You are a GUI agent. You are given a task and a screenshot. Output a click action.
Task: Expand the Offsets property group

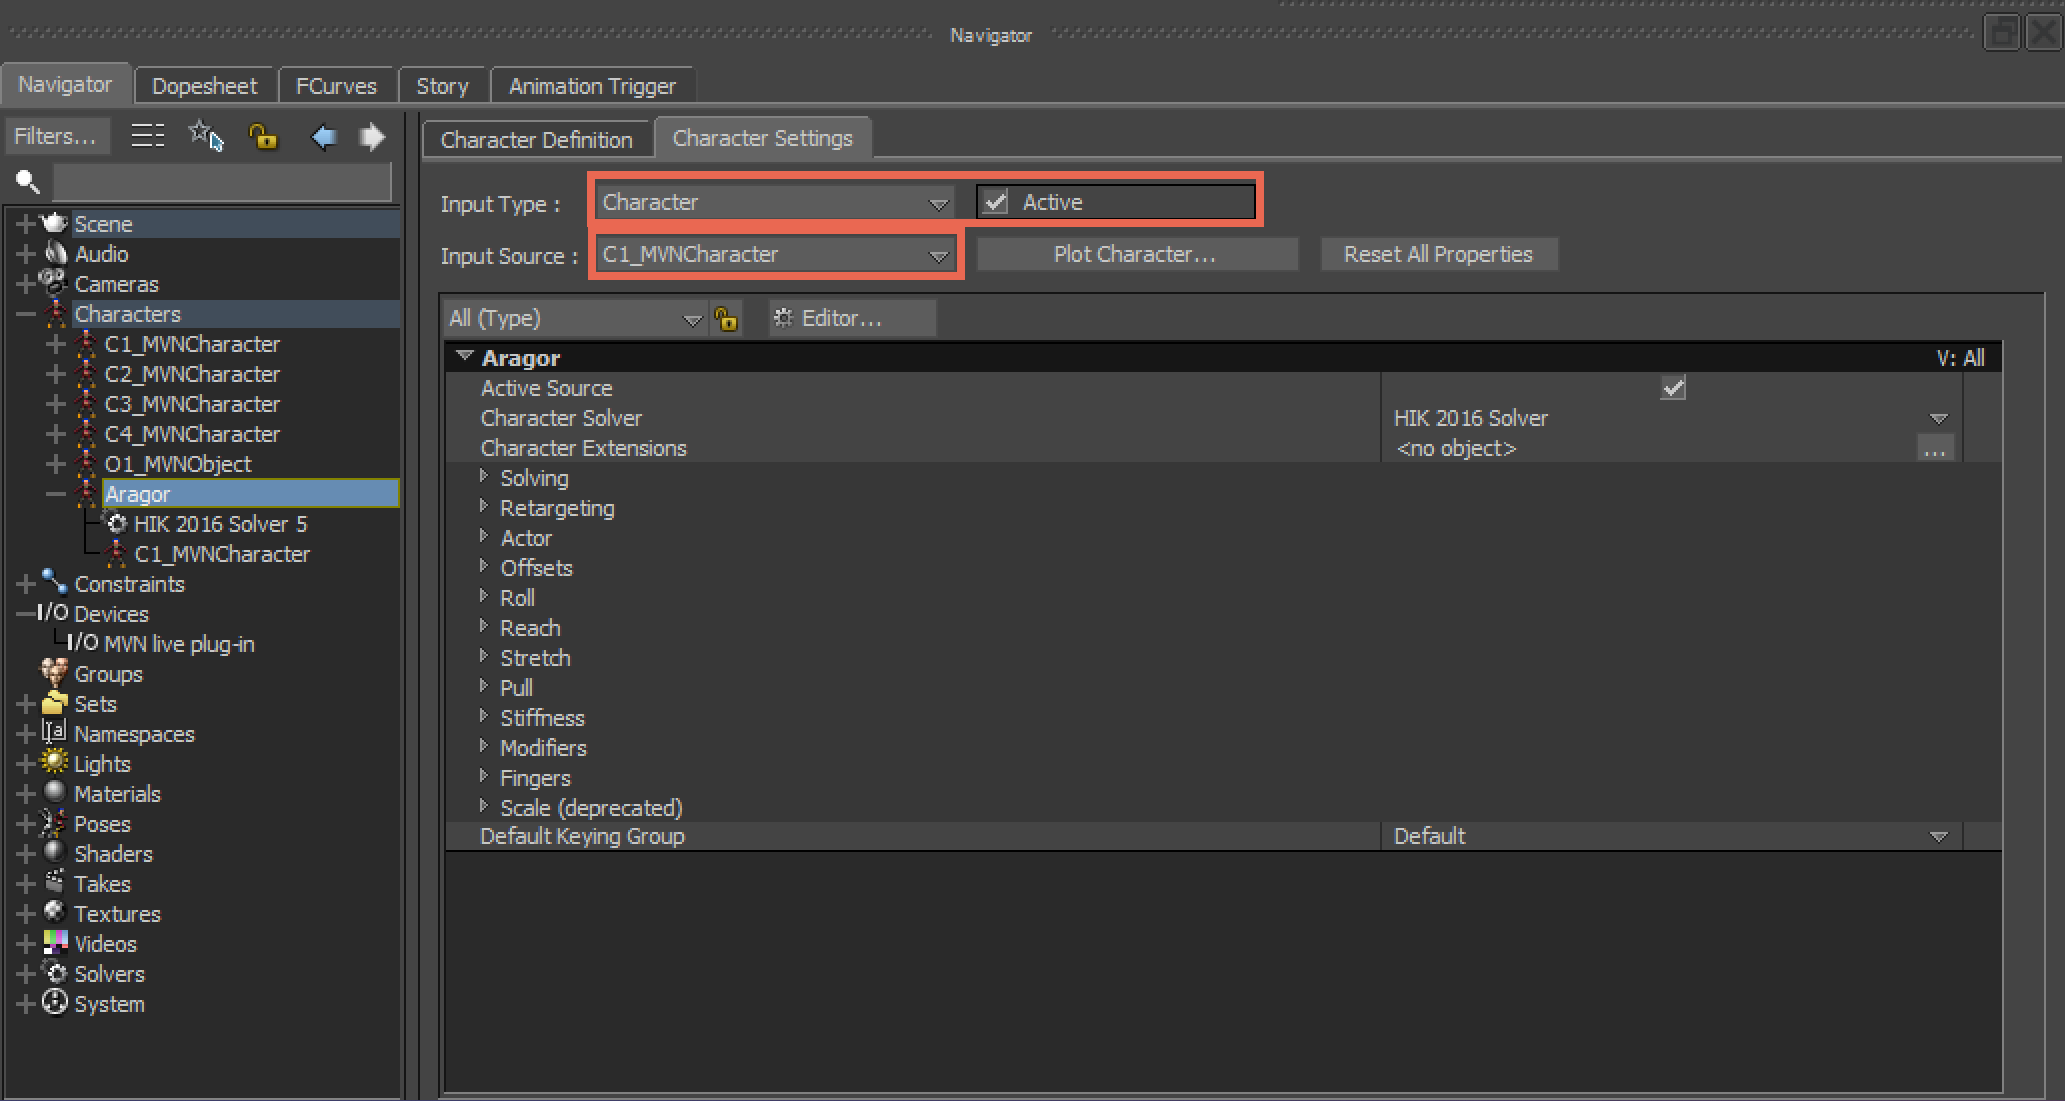(x=484, y=566)
